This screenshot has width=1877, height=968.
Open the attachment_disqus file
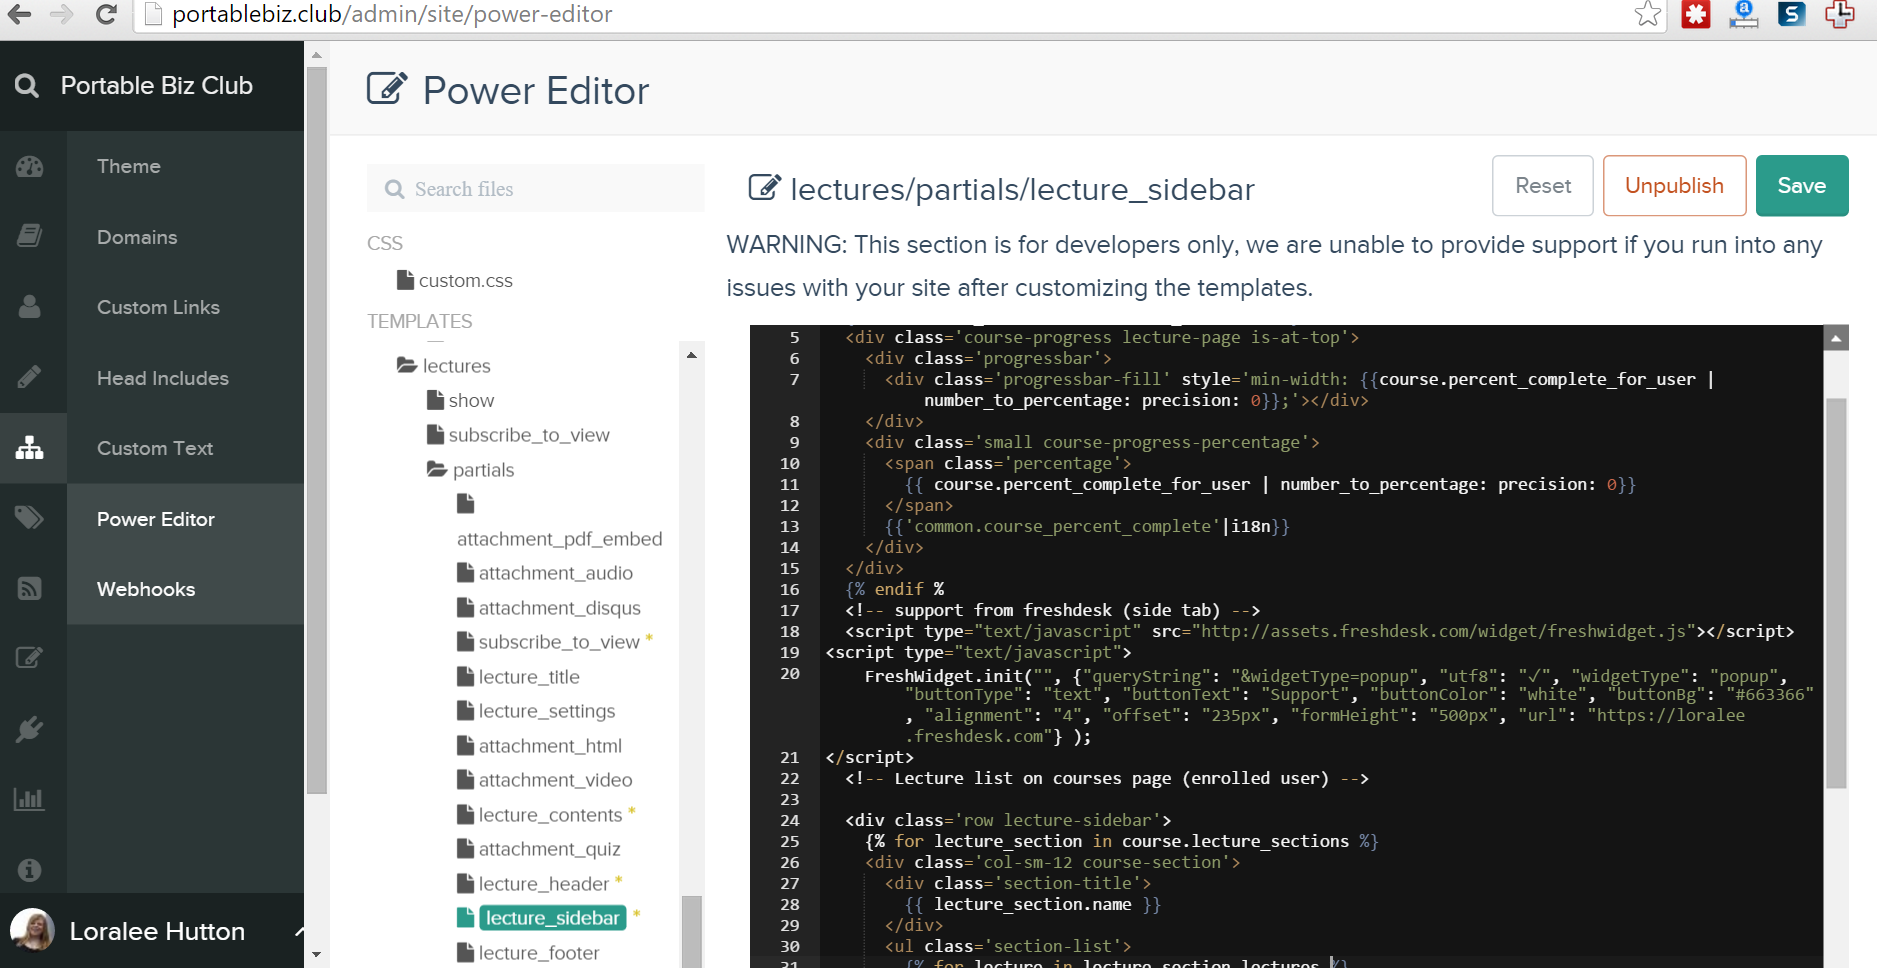559,608
